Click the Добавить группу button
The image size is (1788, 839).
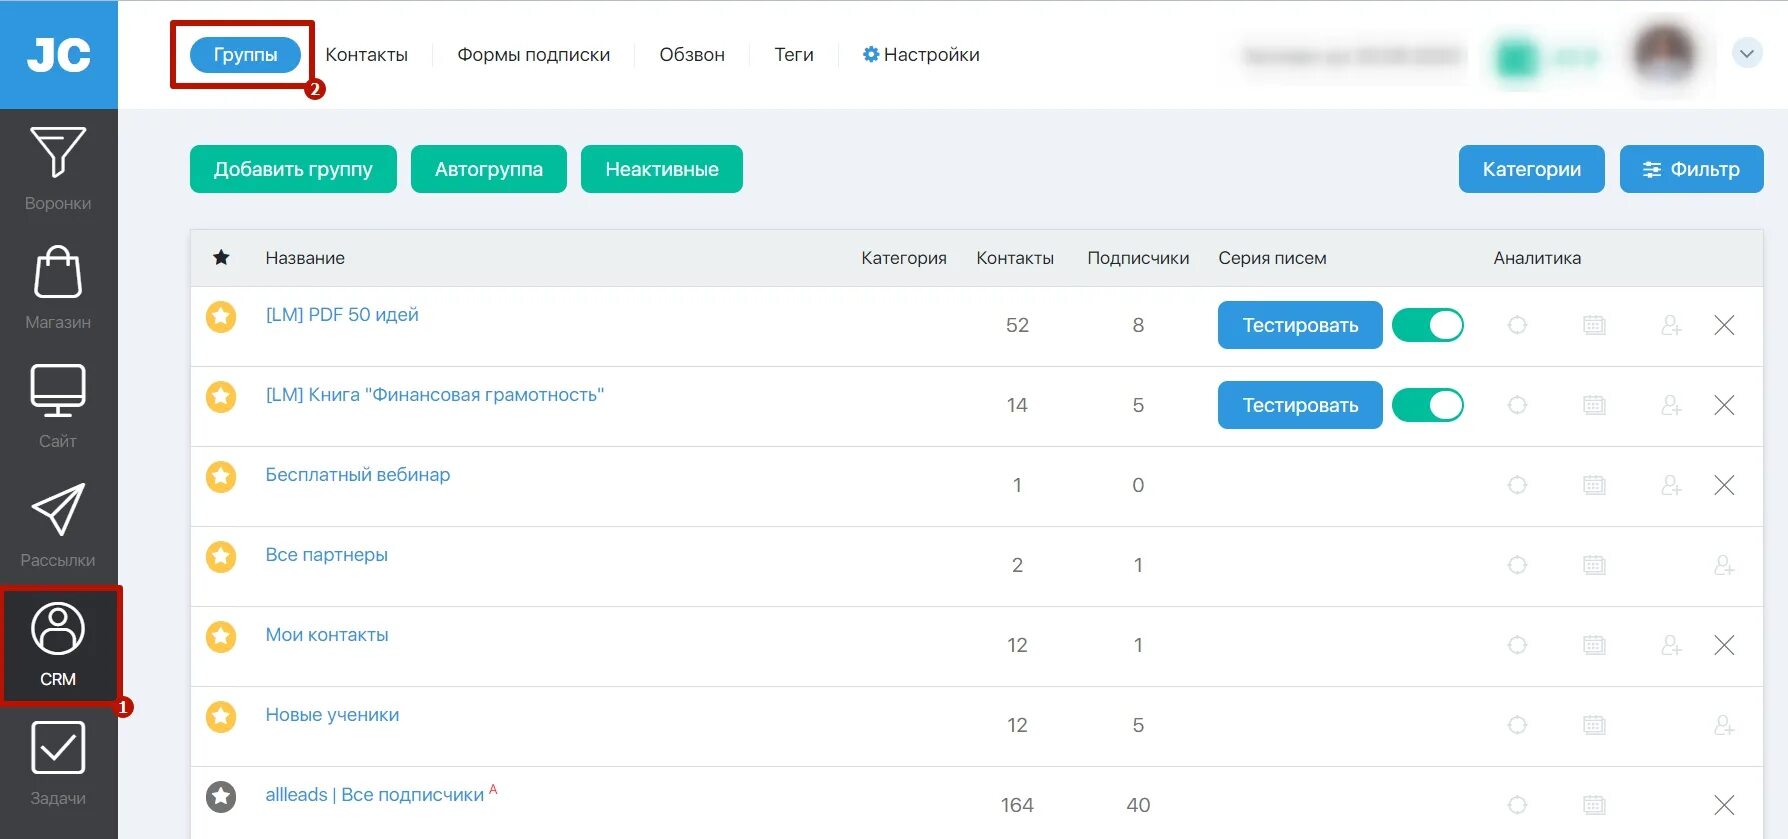(293, 169)
